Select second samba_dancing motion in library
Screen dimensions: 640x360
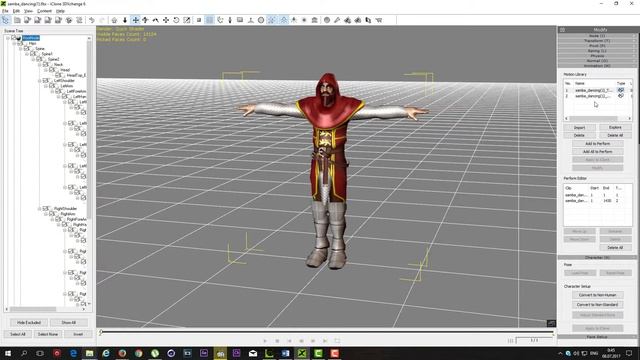tap(593, 96)
